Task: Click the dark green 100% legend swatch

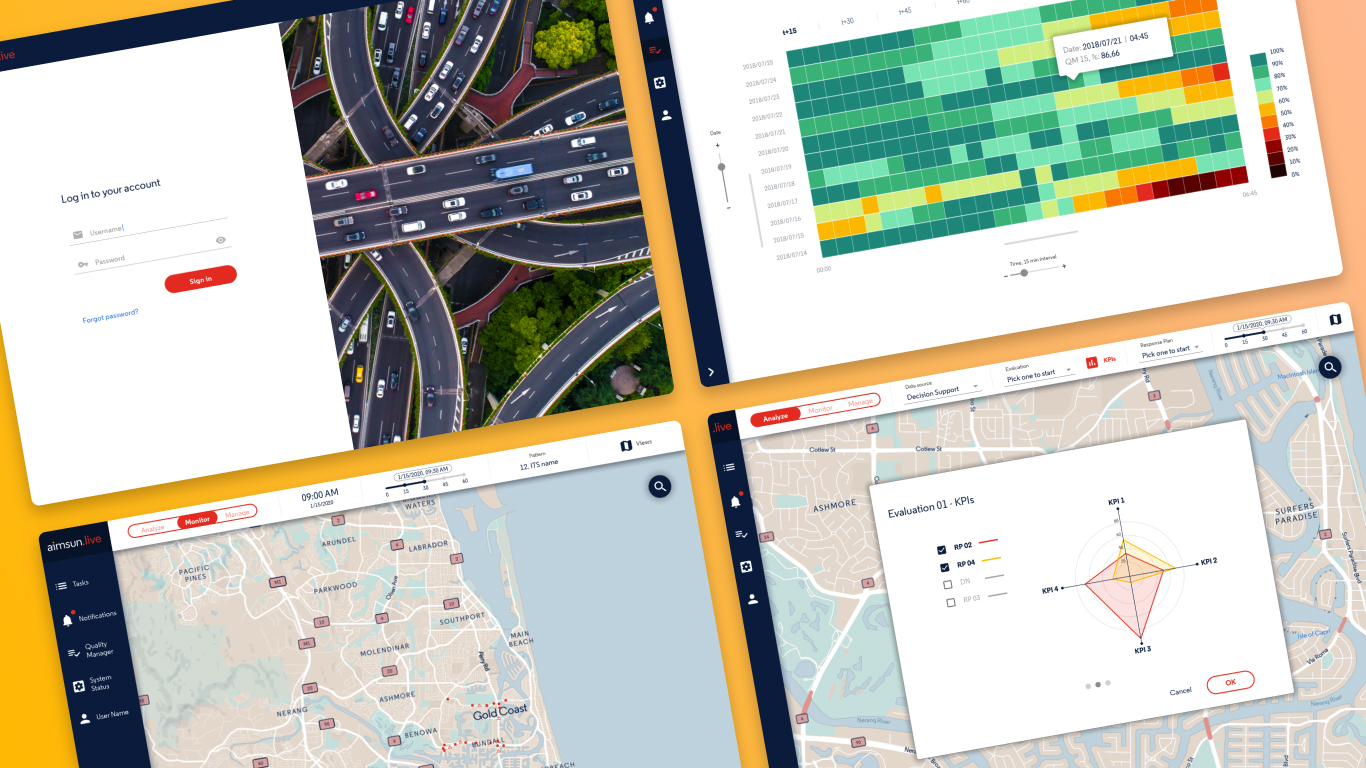Action: click(x=1258, y=59)
